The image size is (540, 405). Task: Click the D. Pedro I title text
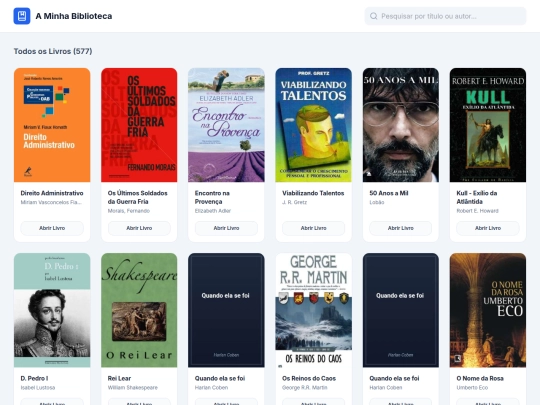tap(34, 378)
